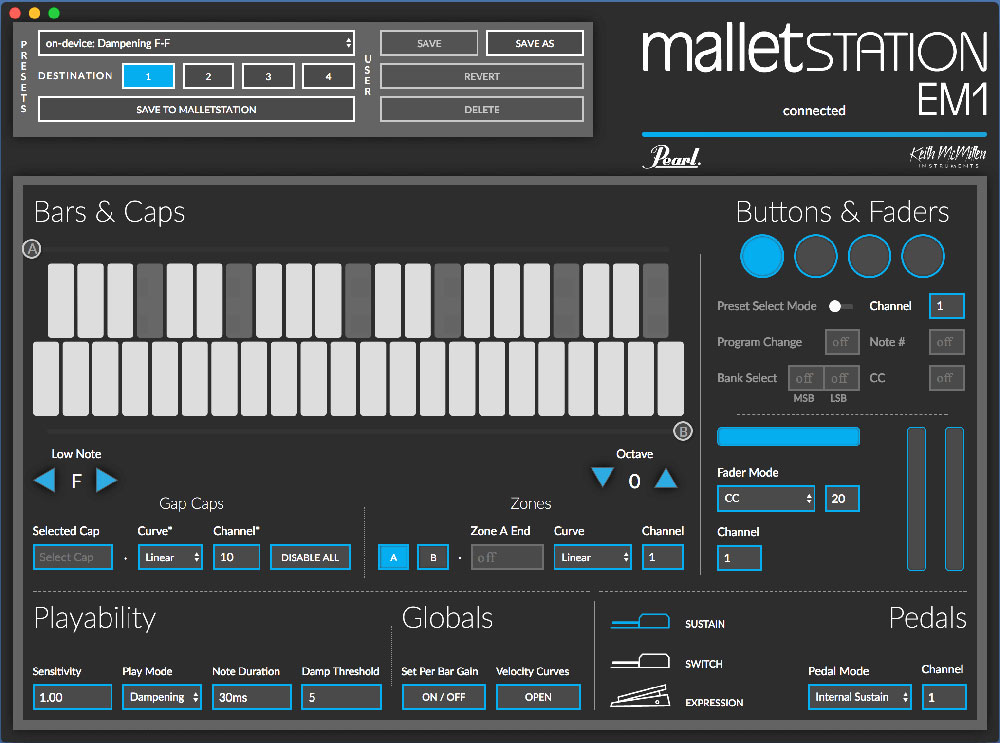Image resolution: width=1000 pixels, height=743 pixels.
Task: Click the sustain pedal icon
Action: (x=640, y=623)
